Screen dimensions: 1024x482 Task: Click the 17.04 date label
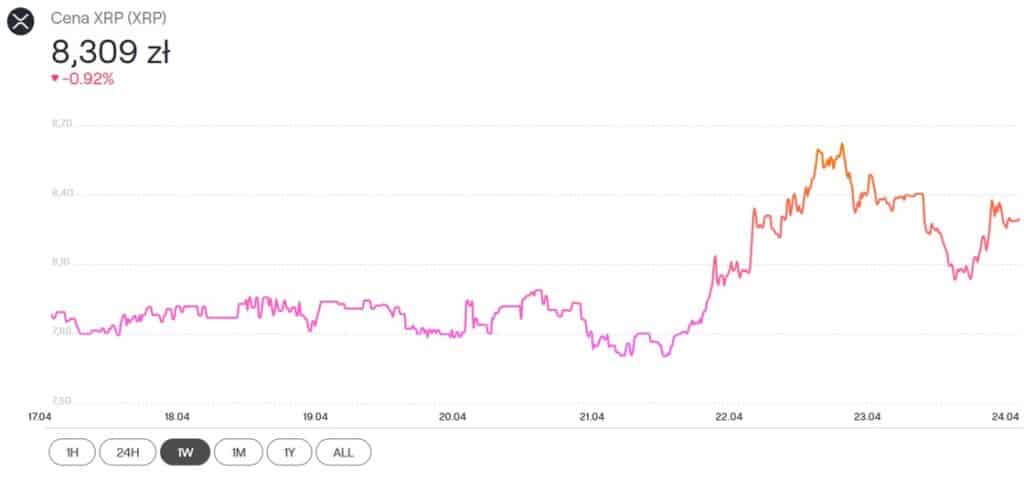40,417
